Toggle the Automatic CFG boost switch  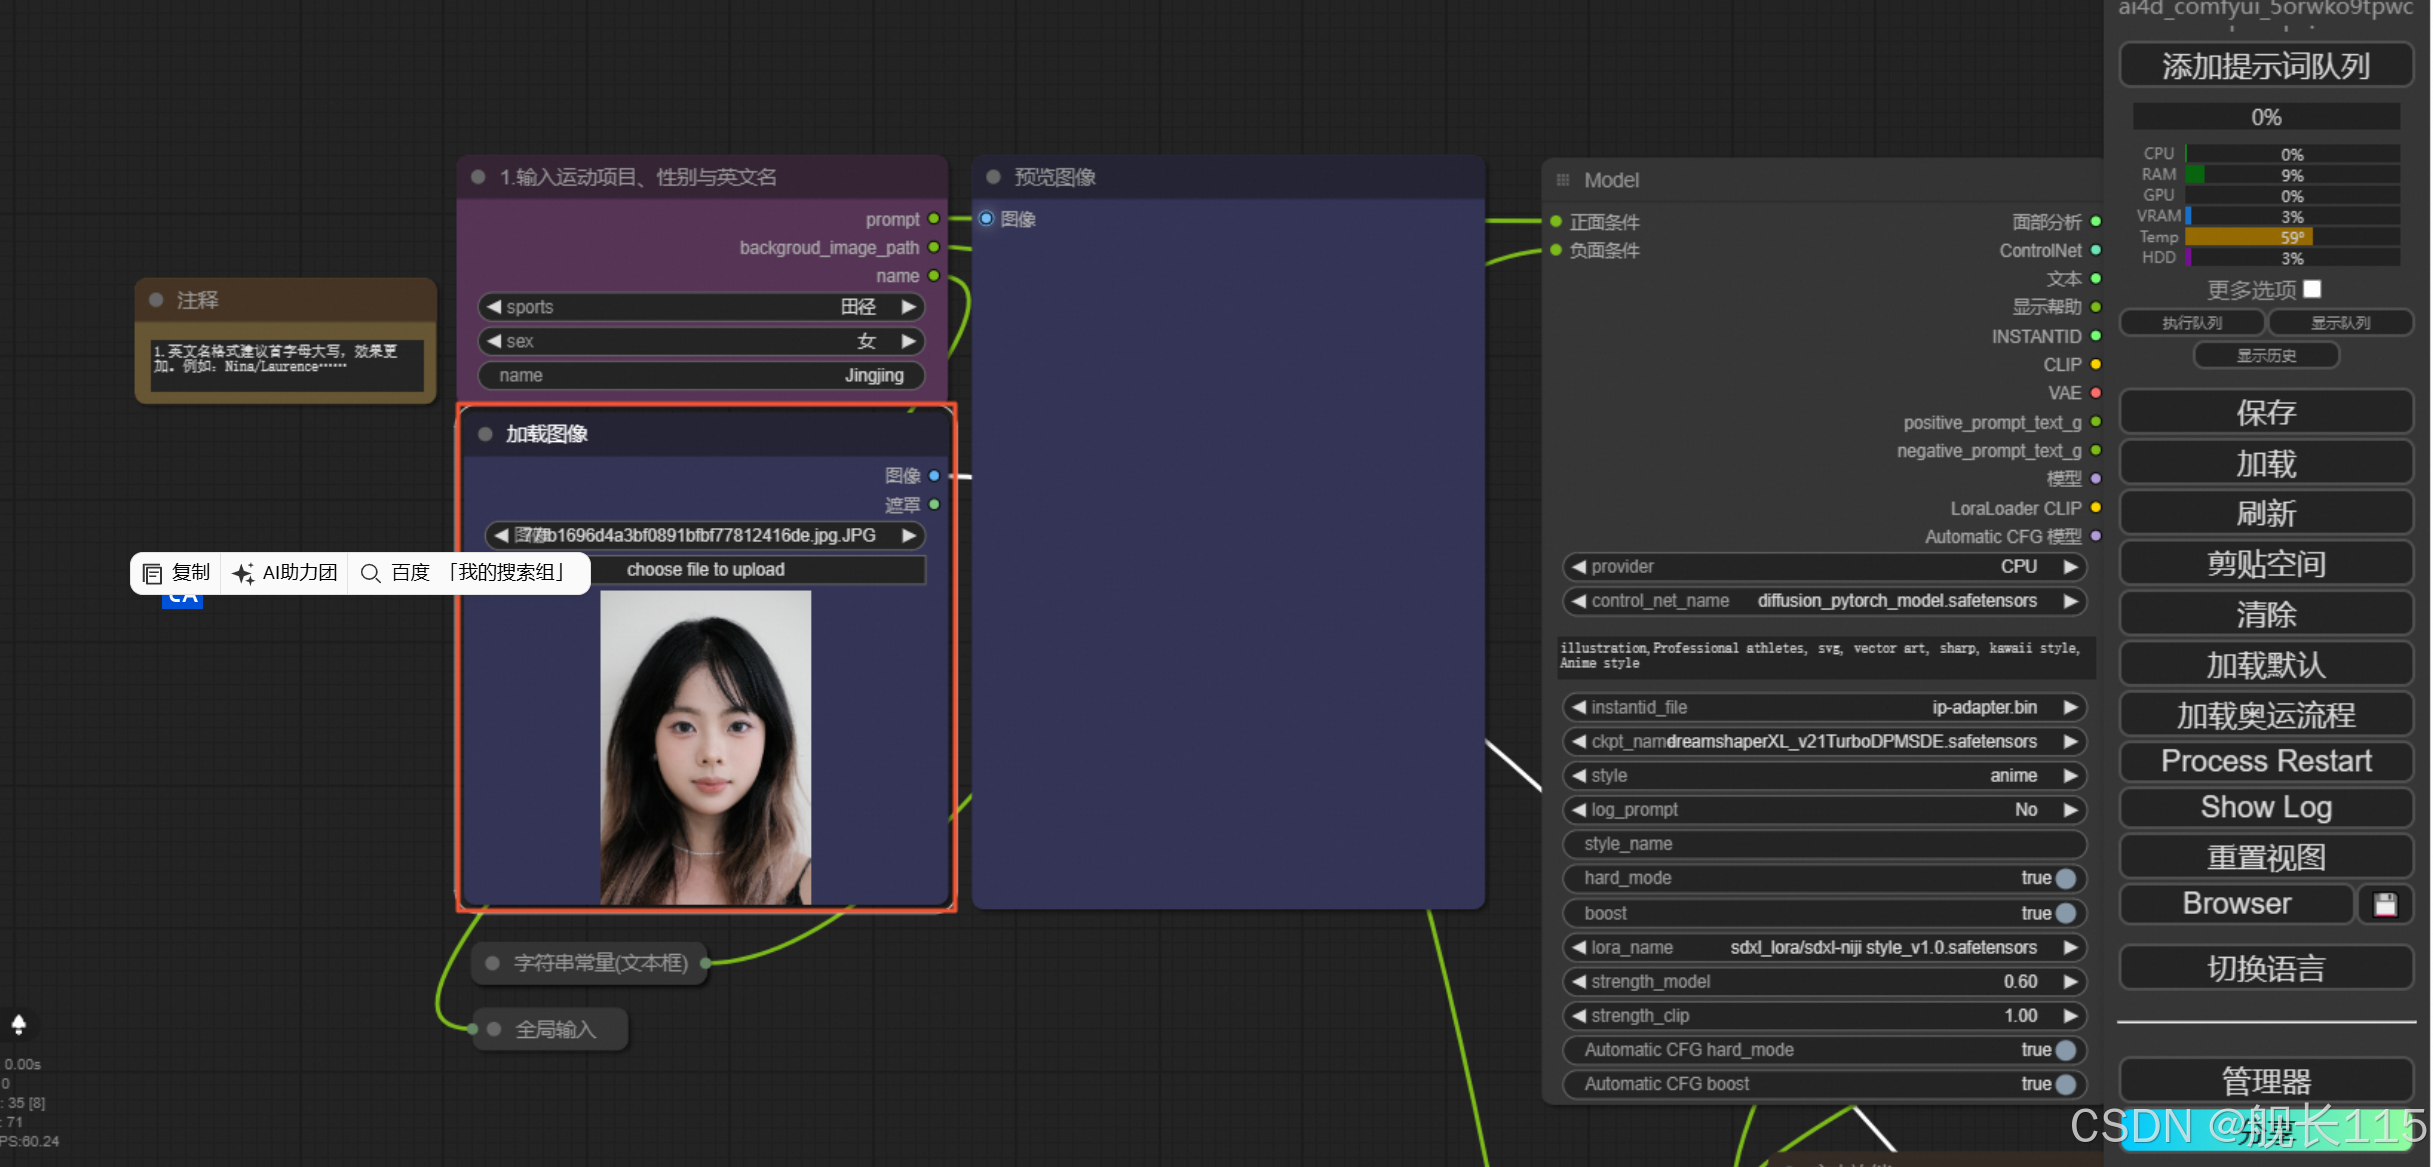[x=2066, y=1084]
